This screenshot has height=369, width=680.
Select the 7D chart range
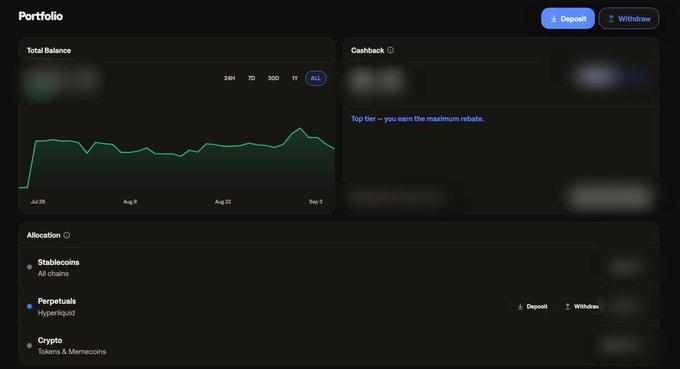point(252,78)
